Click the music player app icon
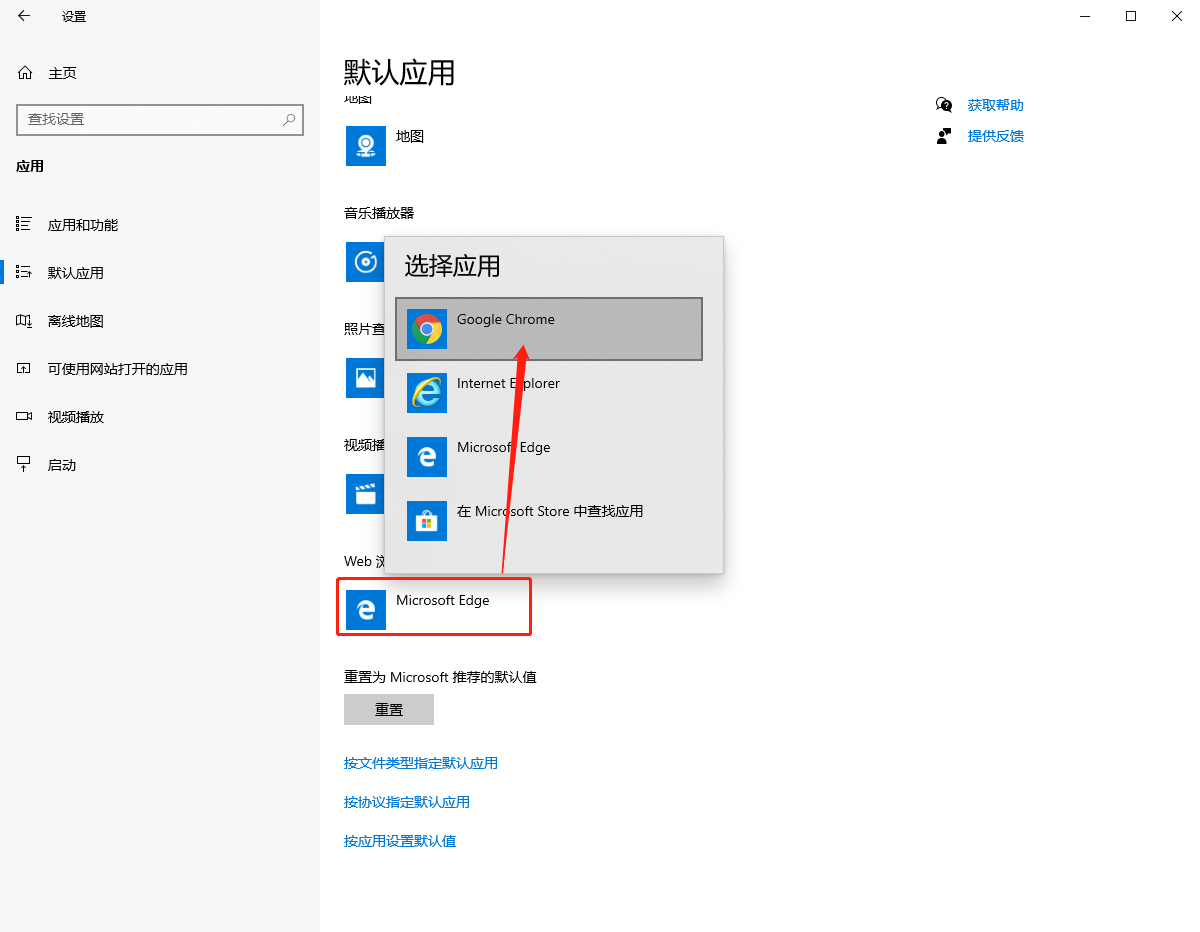The height and width of the screenshot is (932, 1200). click(365, 262)
